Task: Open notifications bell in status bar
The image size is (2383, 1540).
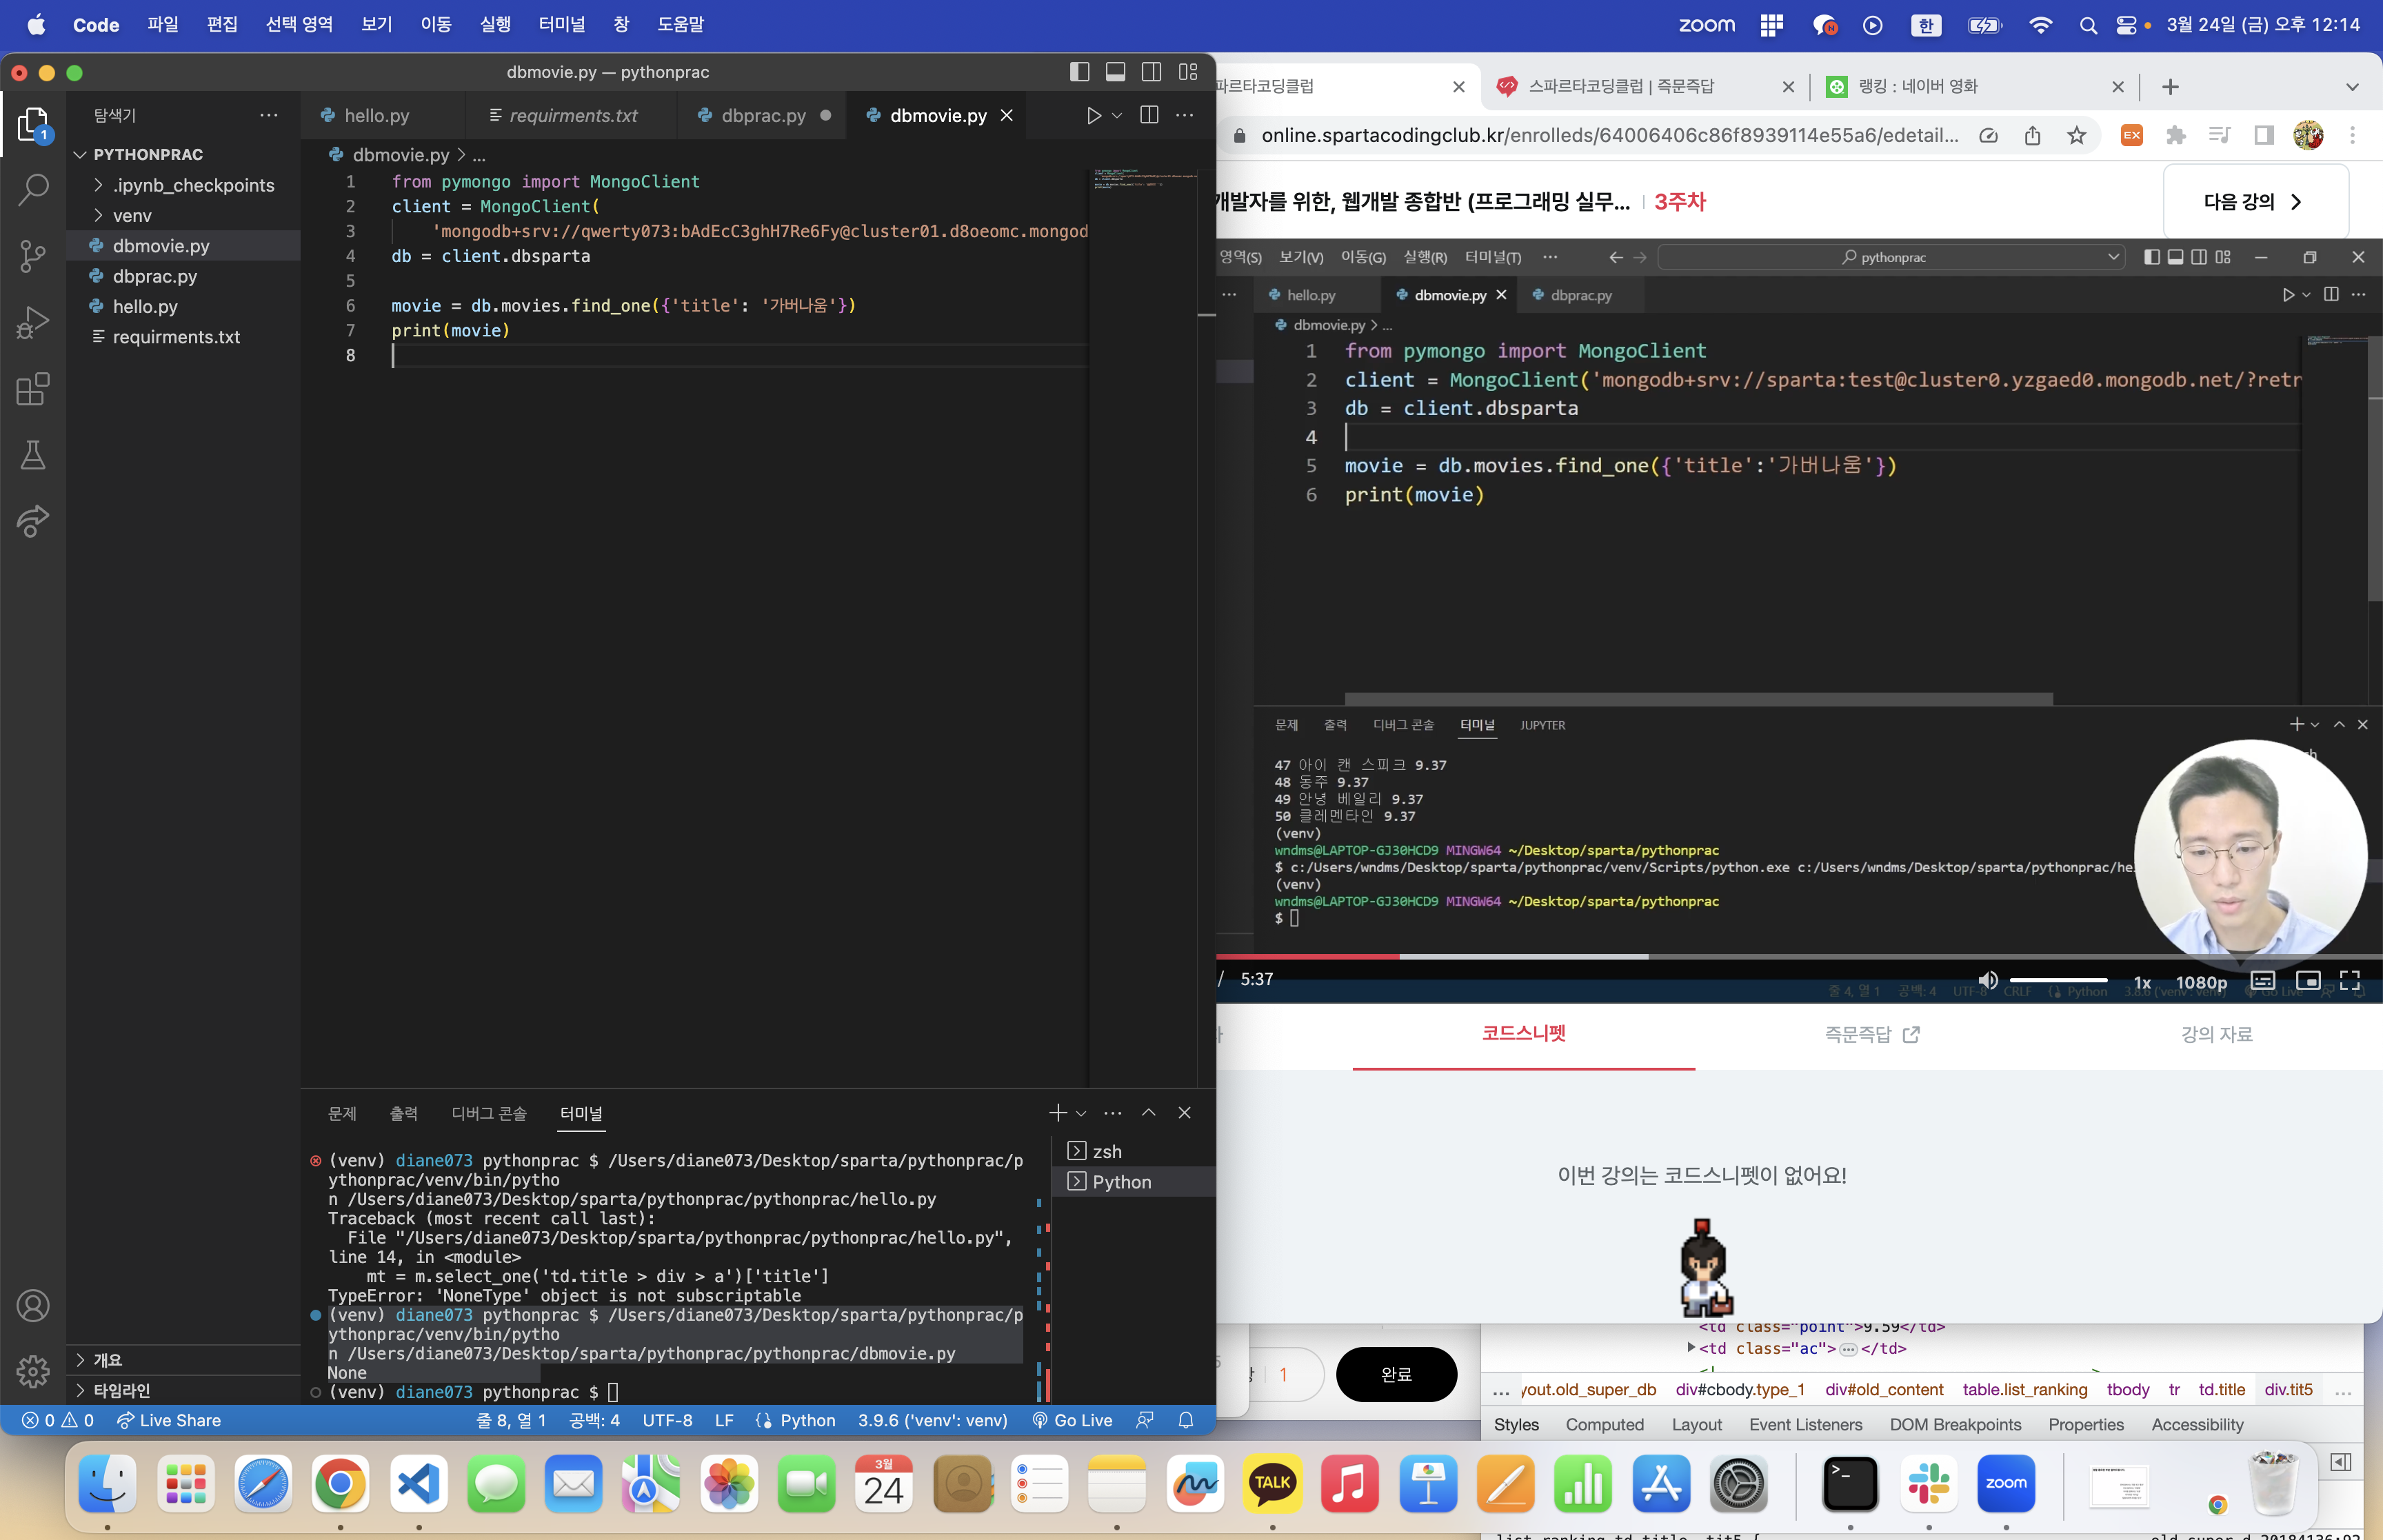Action: coord(1186,1420)
